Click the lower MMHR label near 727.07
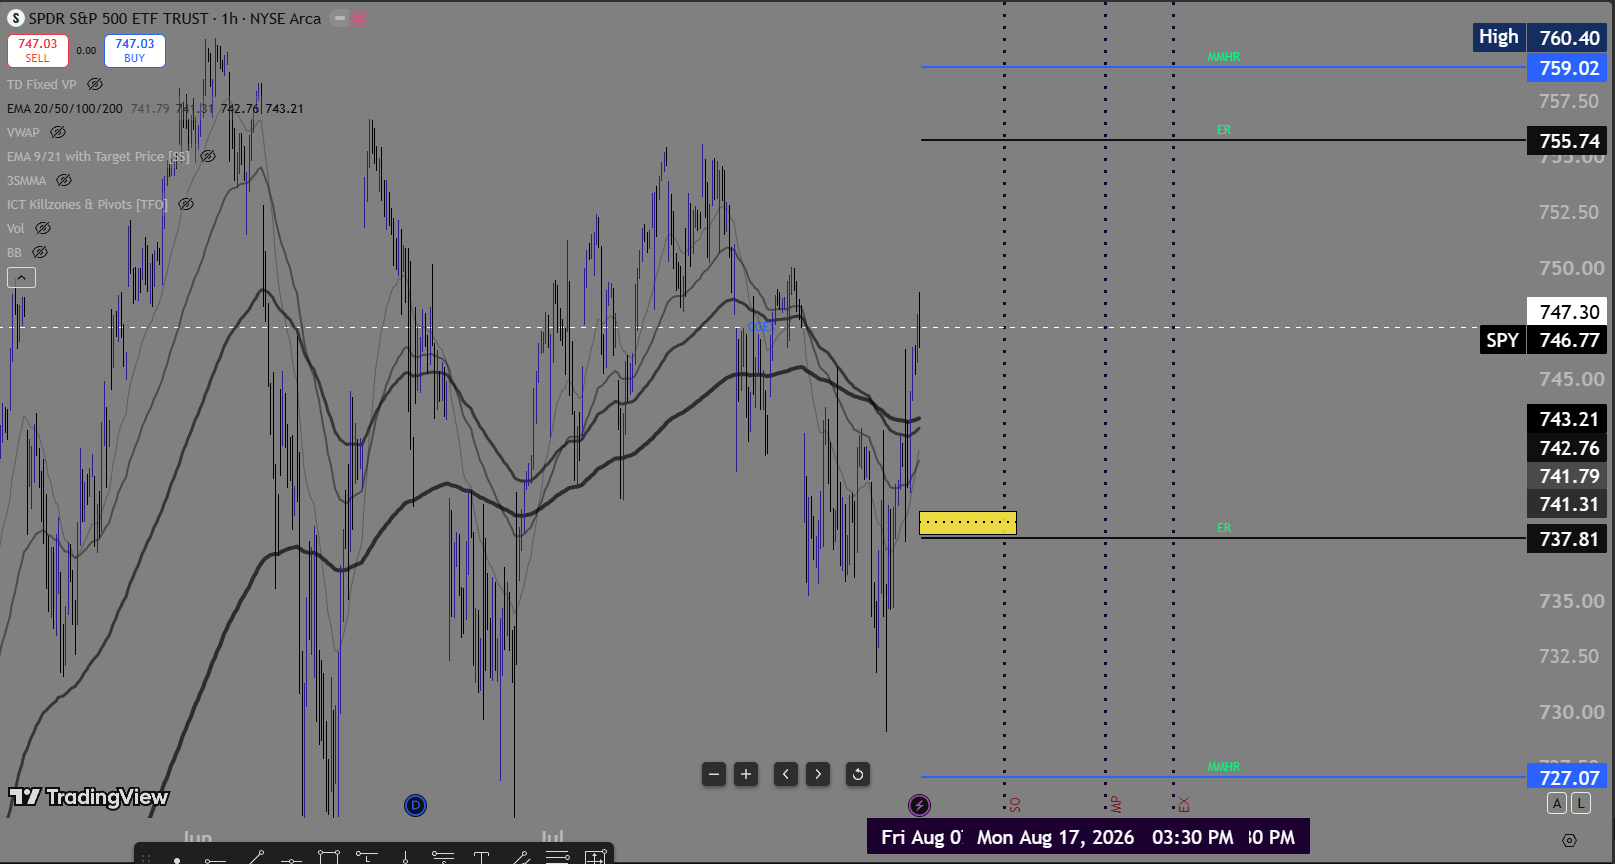Viewport: 1615px width, 864px height. [x=1223, y=767]
